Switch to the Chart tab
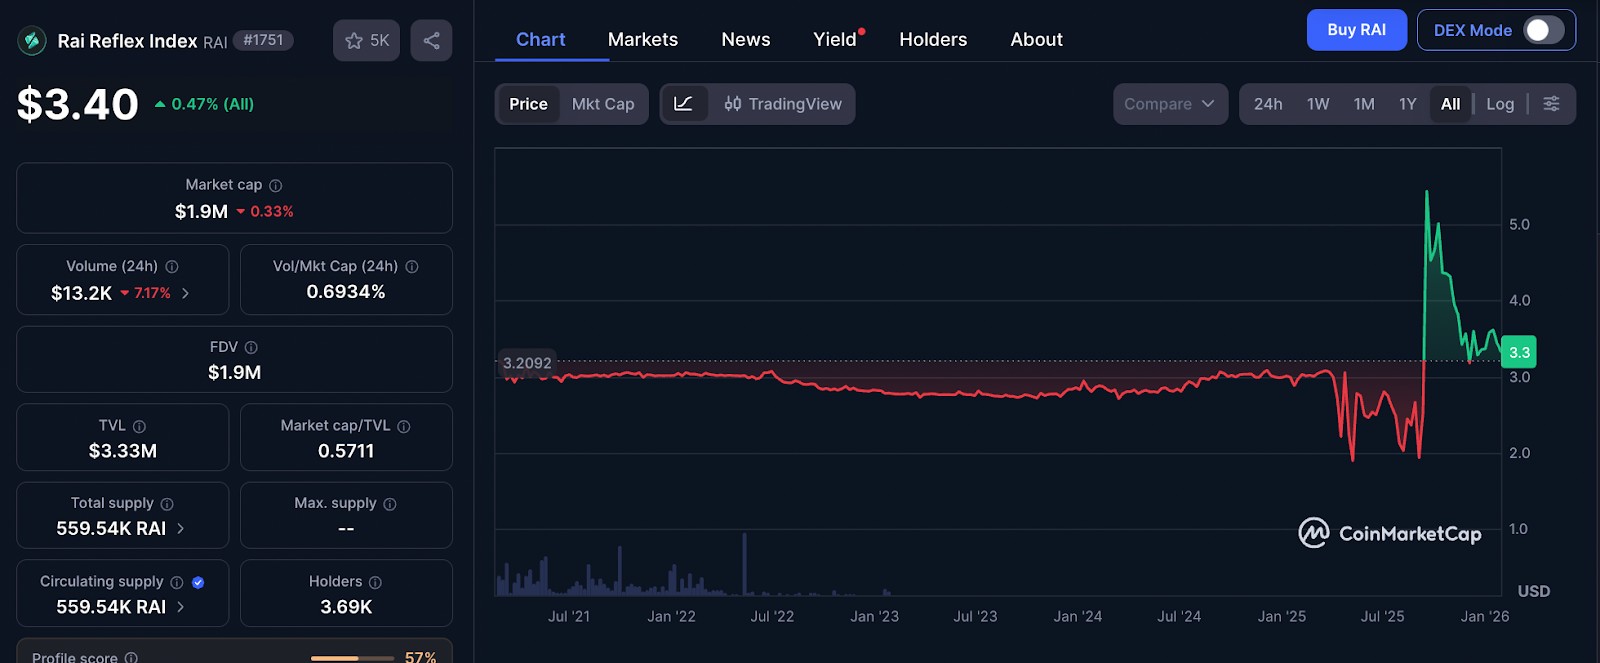1600x663 pixels. pos(540,39)
